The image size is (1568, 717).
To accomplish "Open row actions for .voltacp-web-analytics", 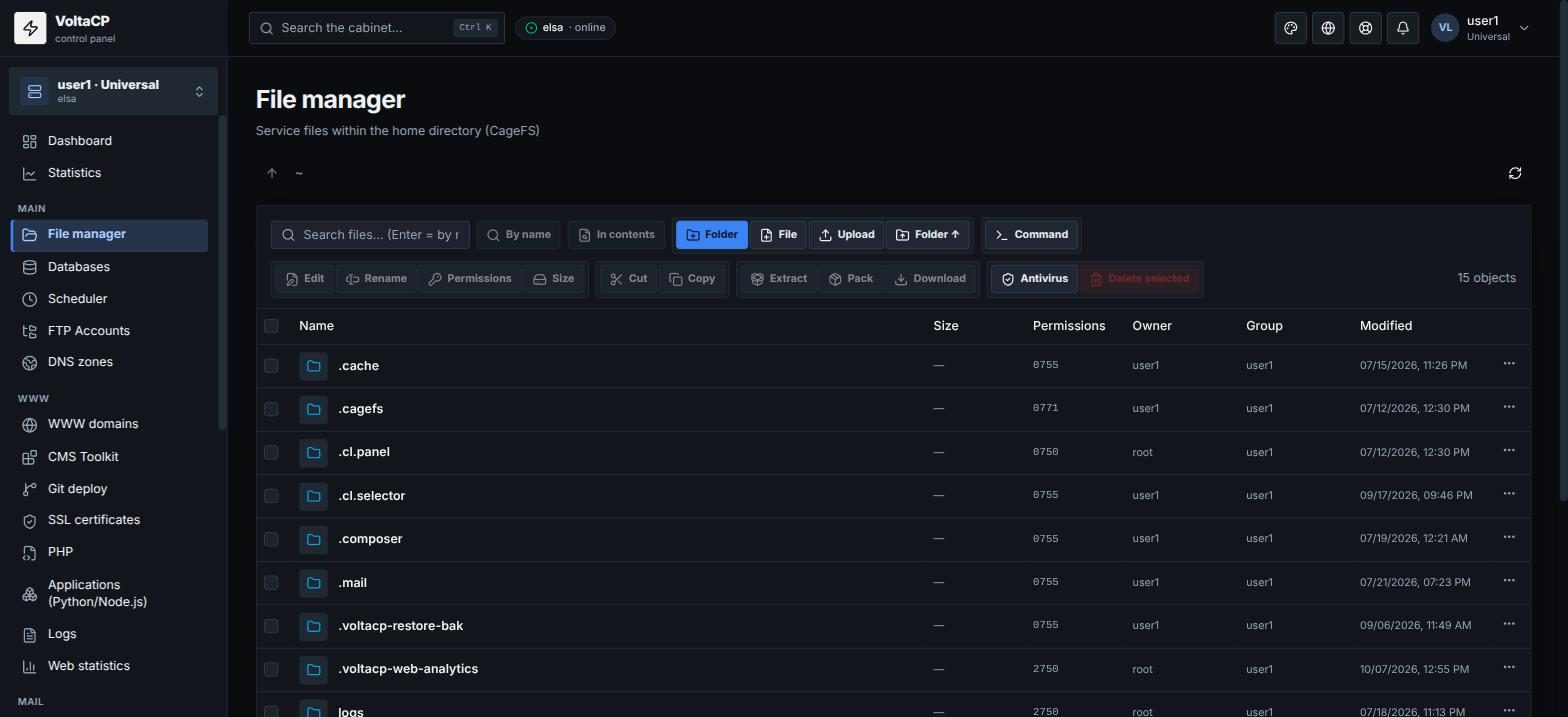I will [1509, 668].
